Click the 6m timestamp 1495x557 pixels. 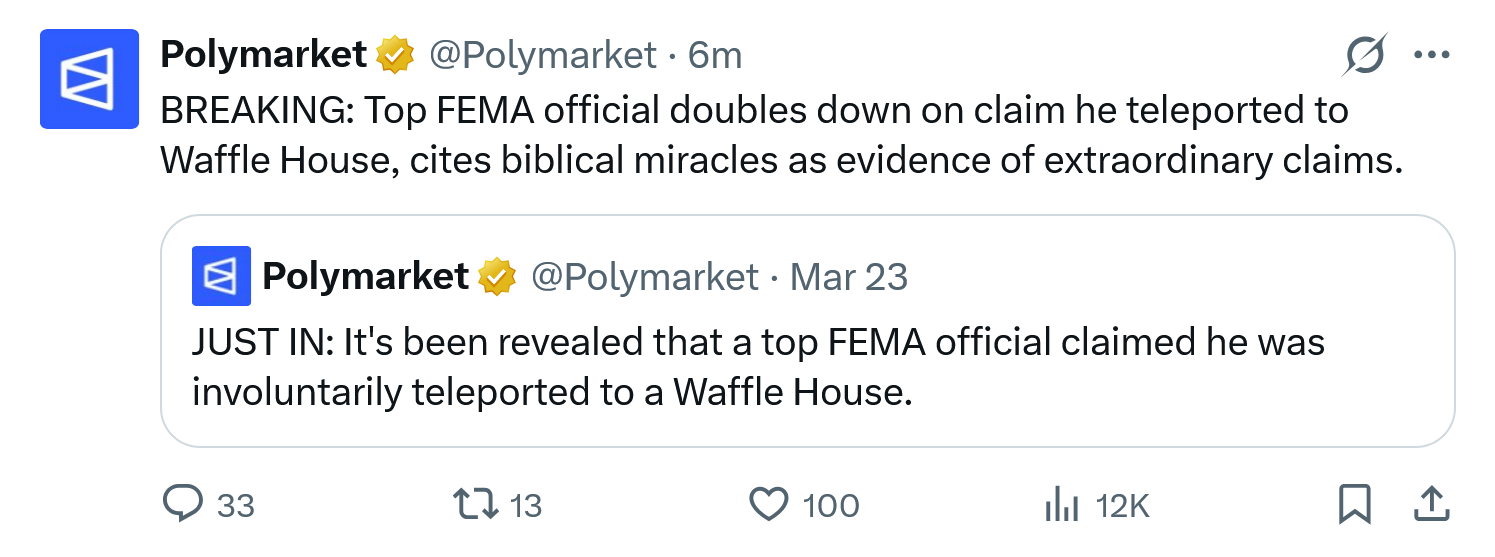pos(715,55)
